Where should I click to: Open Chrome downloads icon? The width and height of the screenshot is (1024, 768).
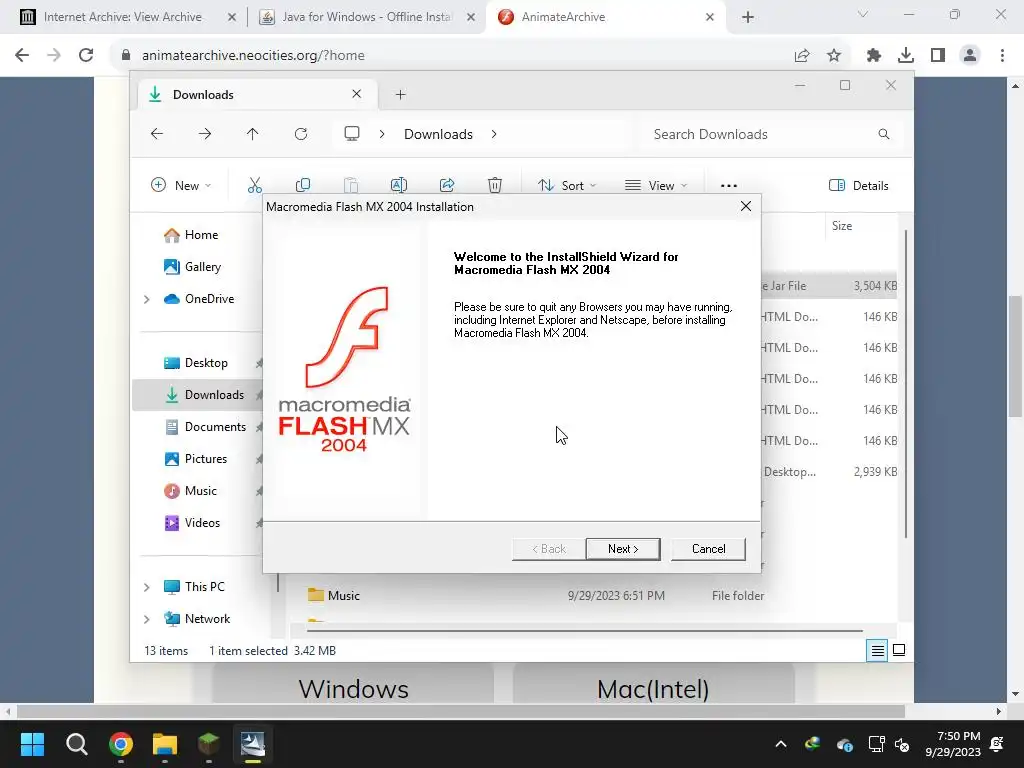[x=906, y=56]
